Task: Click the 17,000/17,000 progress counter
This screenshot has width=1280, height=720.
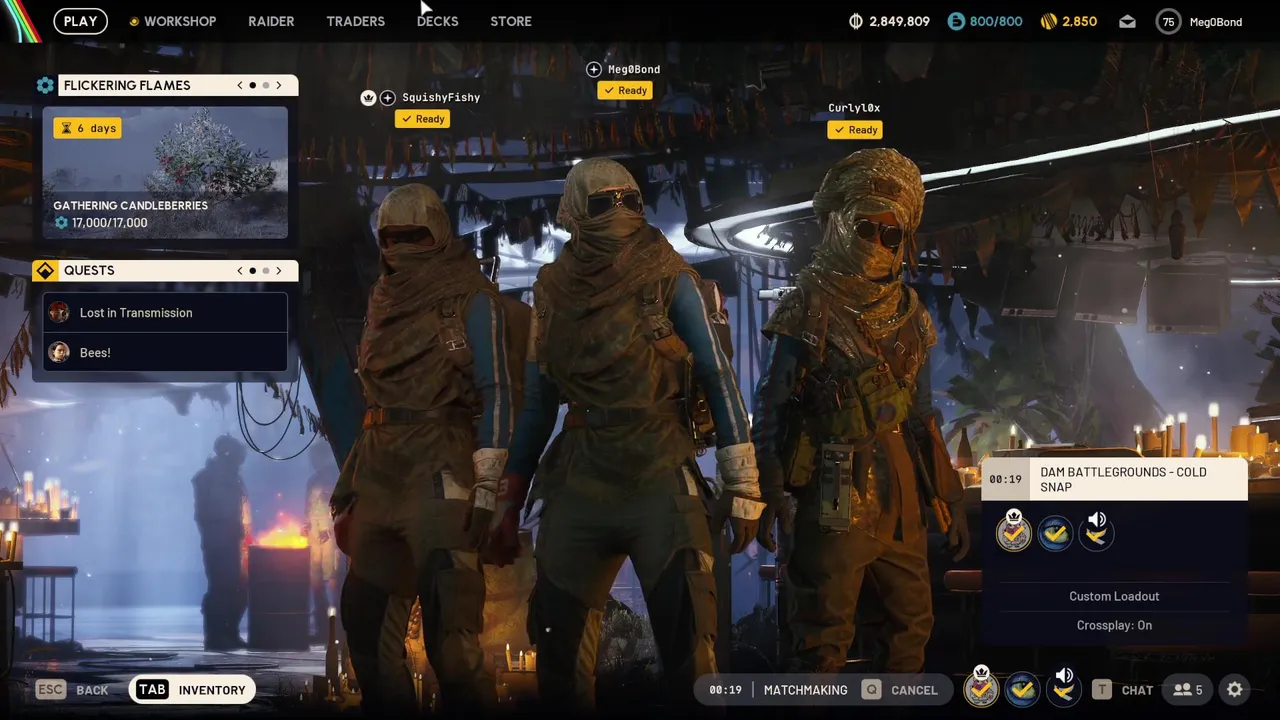Action: 101,222
